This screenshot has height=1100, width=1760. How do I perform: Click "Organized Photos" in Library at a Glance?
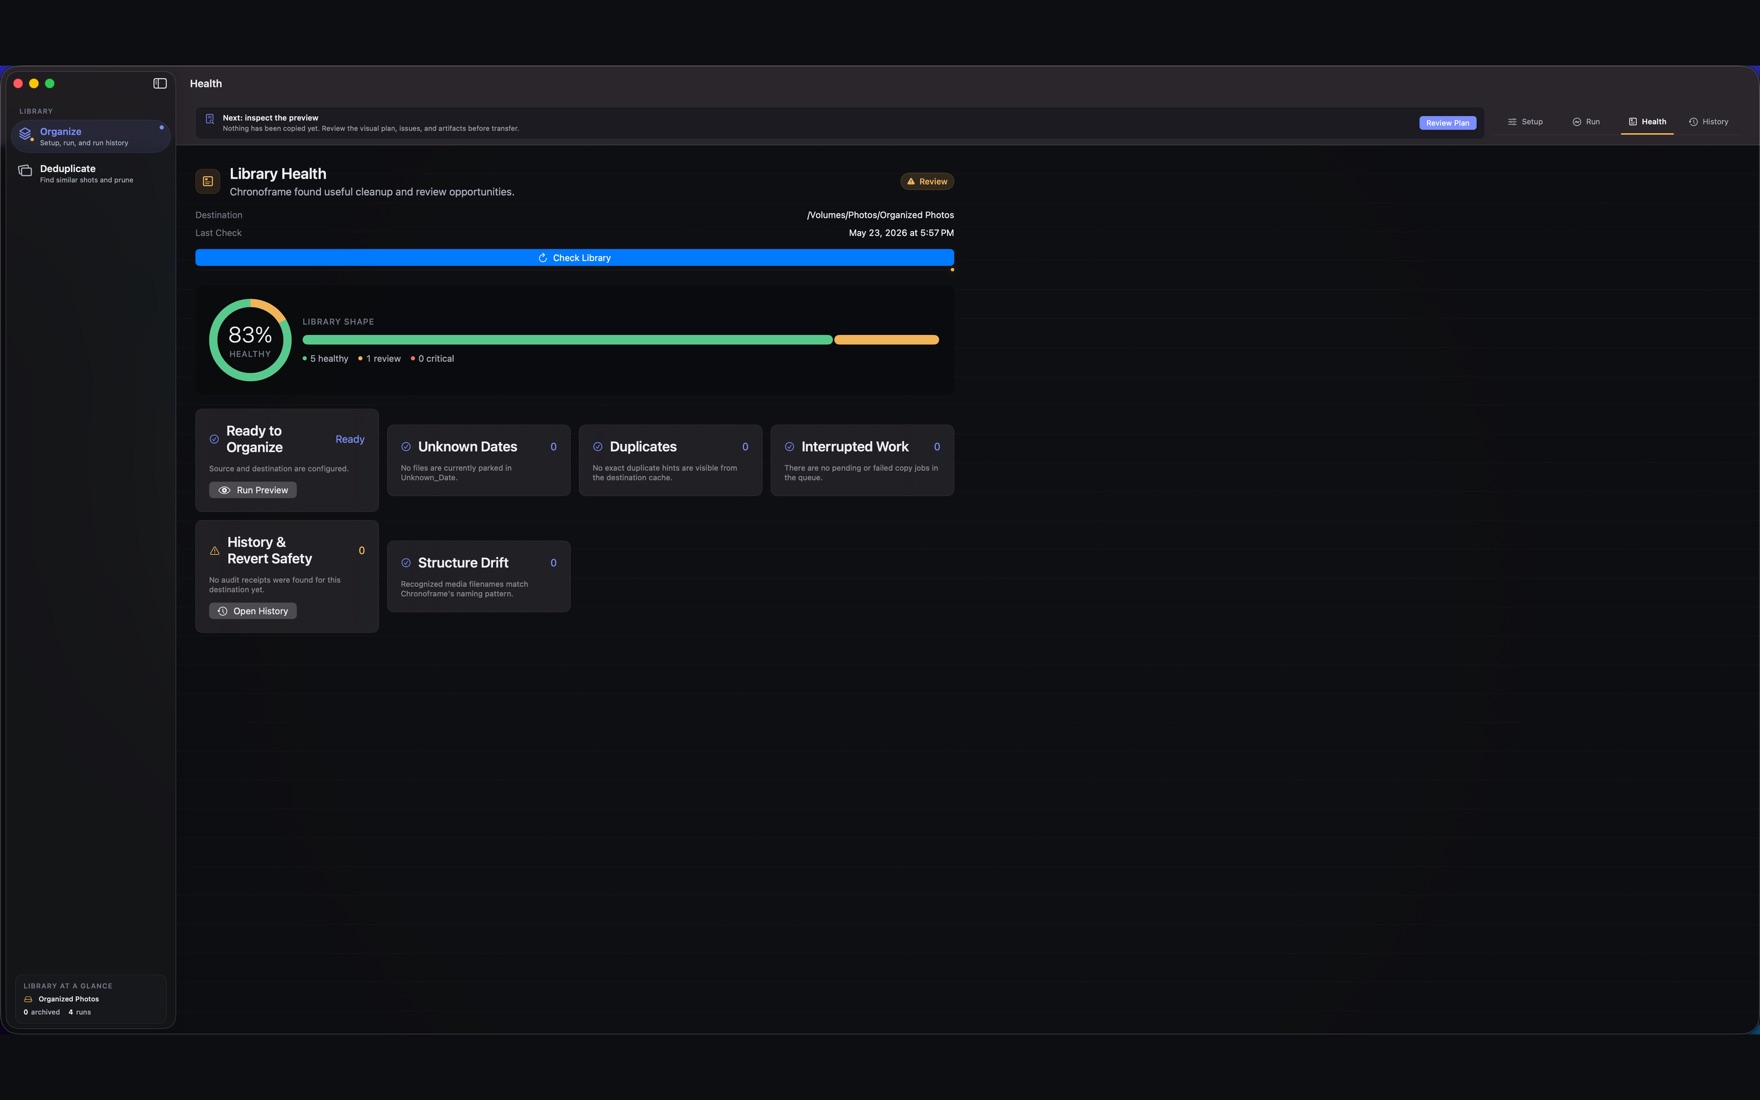69,999
